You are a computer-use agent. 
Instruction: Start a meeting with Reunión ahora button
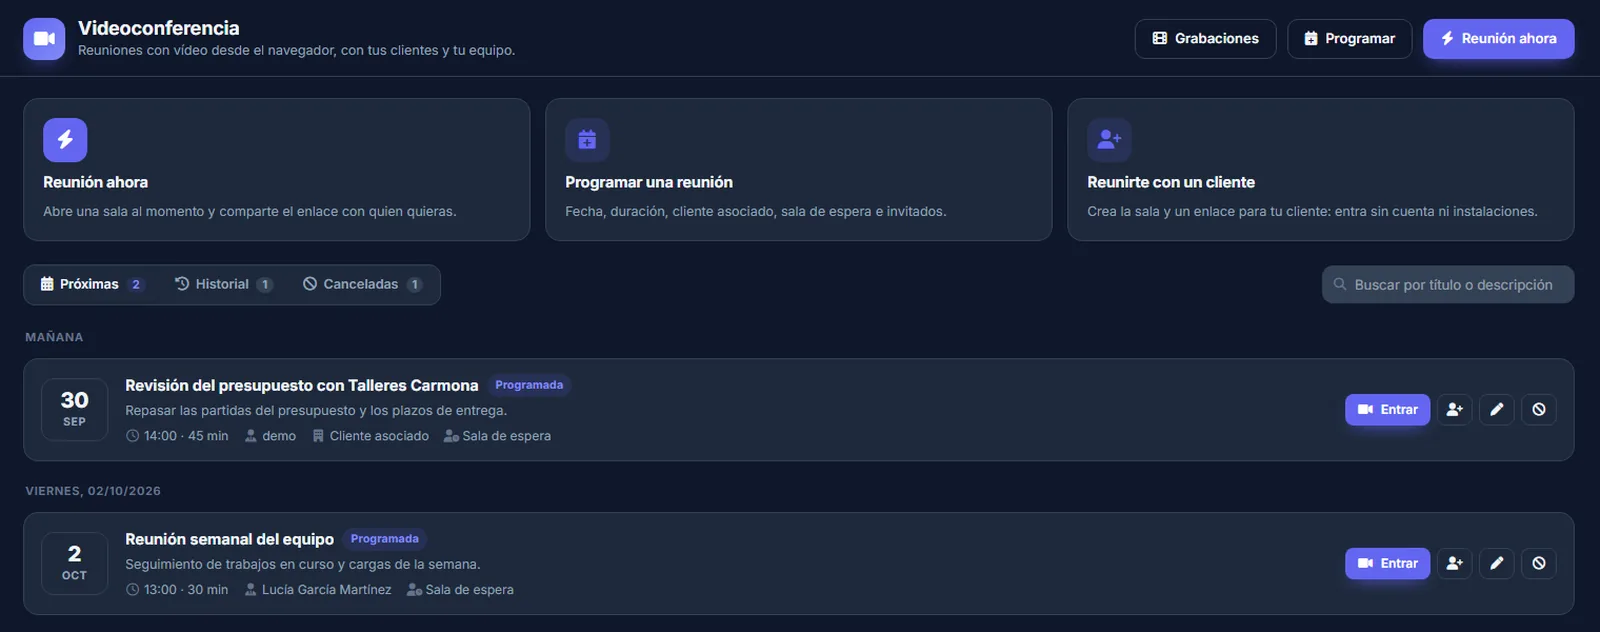[x=1498, y=39]
